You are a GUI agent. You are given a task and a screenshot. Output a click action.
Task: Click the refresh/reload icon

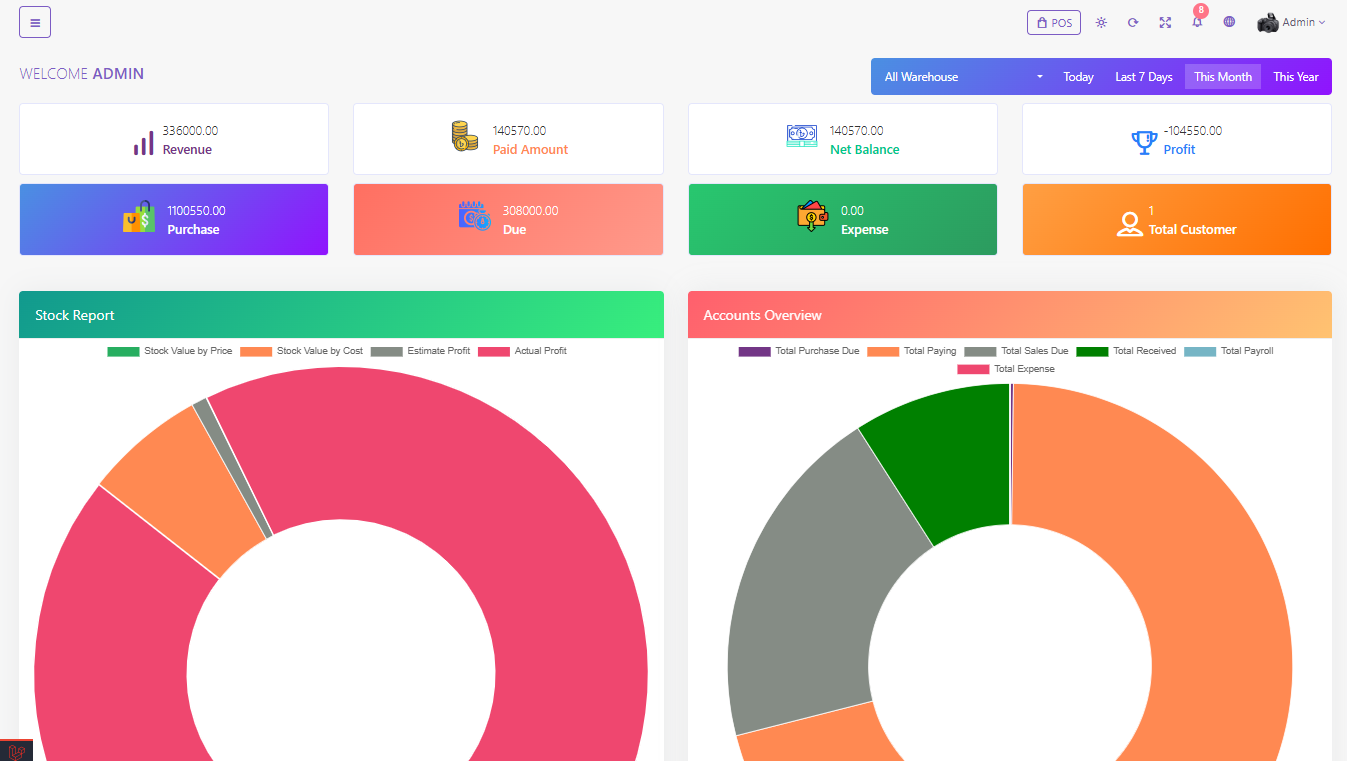pyautogui.click(x=1133, y=22)
